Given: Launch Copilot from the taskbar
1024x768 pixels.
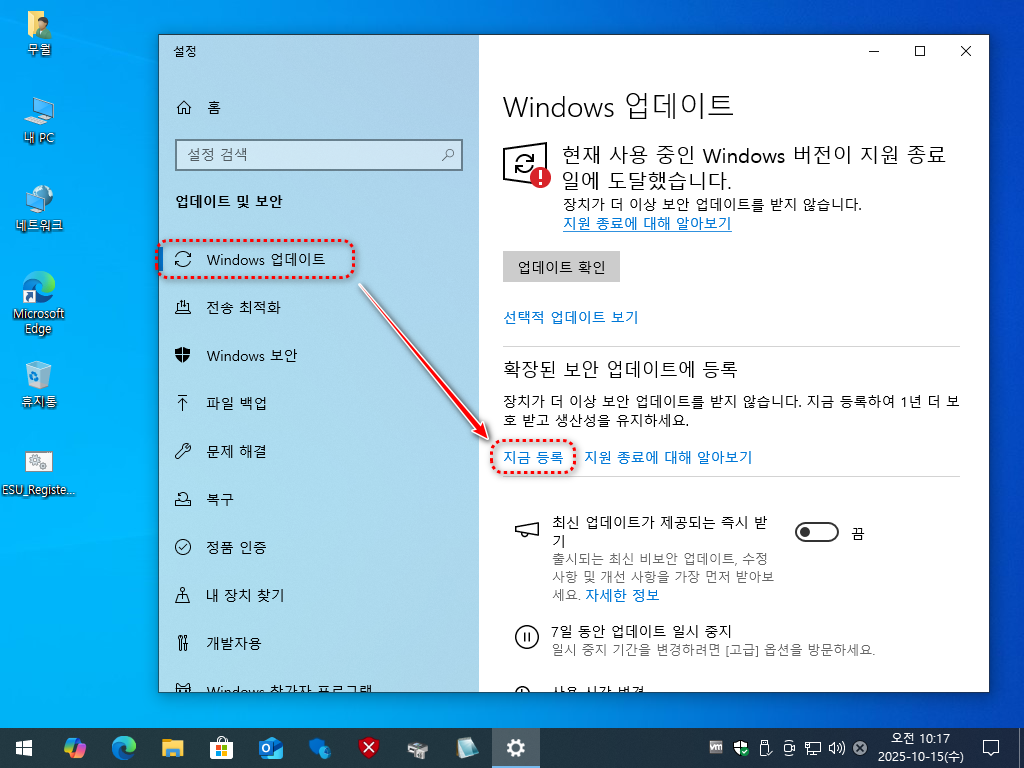Looking at the screenshot, I should (74, 748).
